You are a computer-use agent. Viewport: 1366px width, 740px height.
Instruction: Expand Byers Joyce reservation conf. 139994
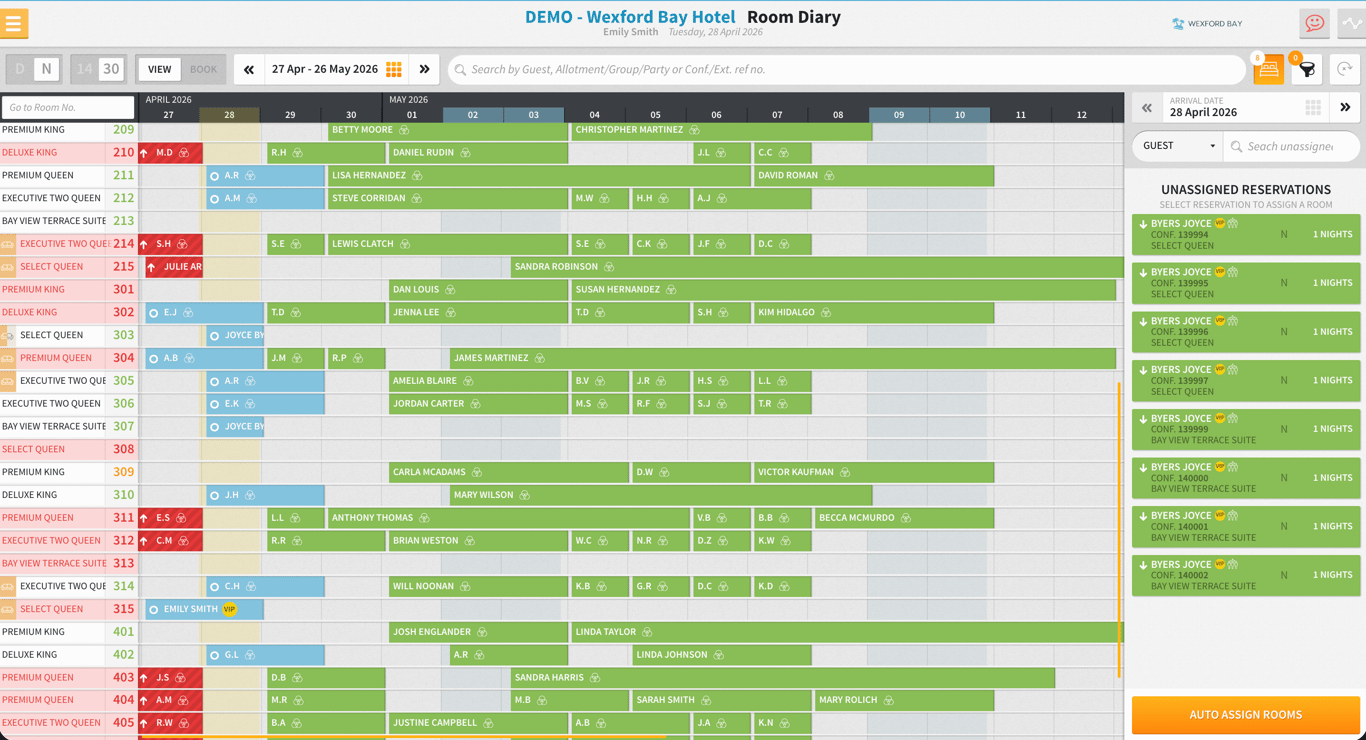[x=1246, y=235]
